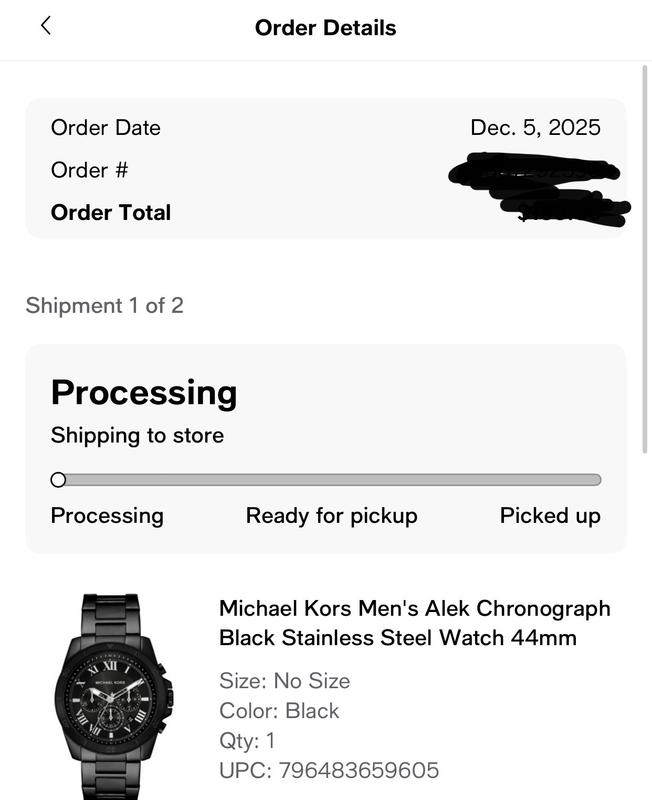652x800 pixels.
Task: Click the "Shipment 1 of 2" label
Action: tap(104, 306)
